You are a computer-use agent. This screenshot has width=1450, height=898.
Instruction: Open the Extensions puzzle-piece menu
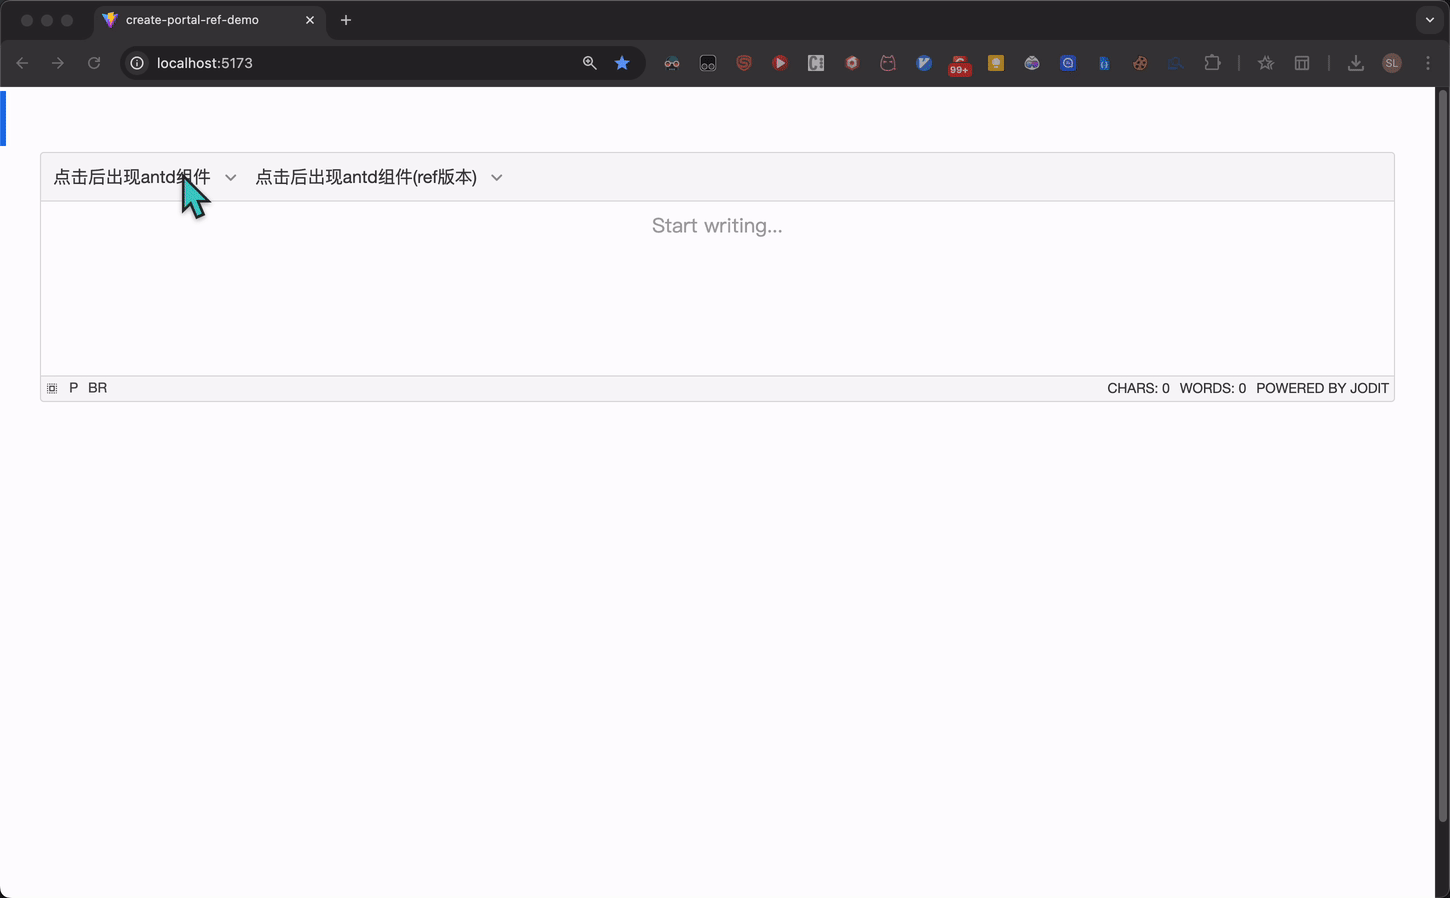coord(1212,63)
